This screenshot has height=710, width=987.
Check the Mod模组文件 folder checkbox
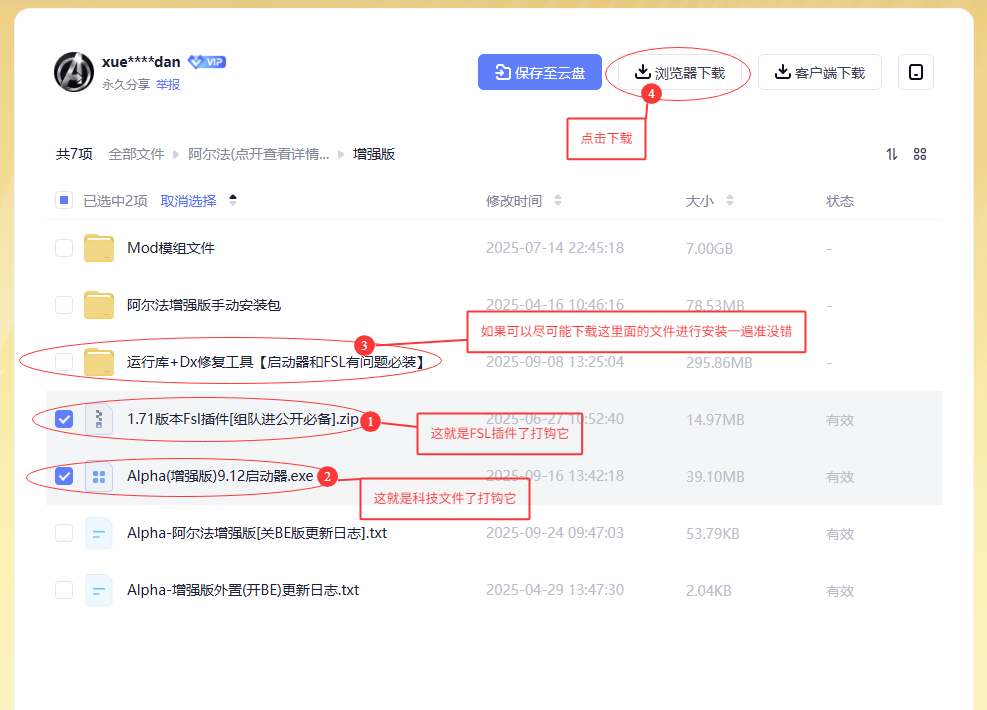tap(64, 248)
